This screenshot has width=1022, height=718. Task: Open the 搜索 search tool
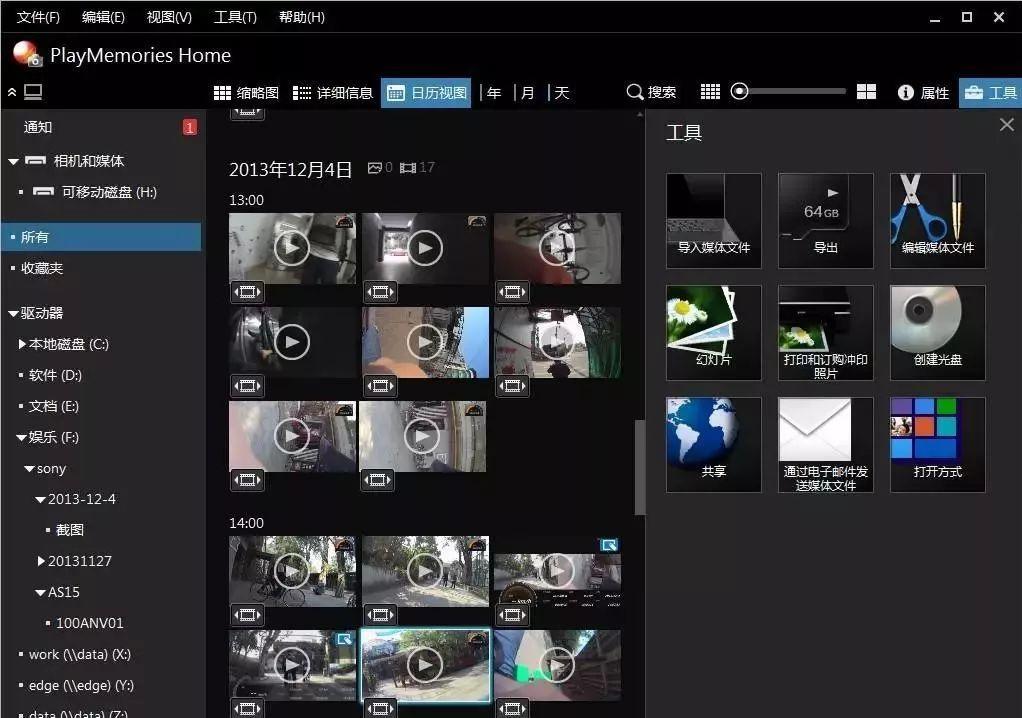click(651, 93)
